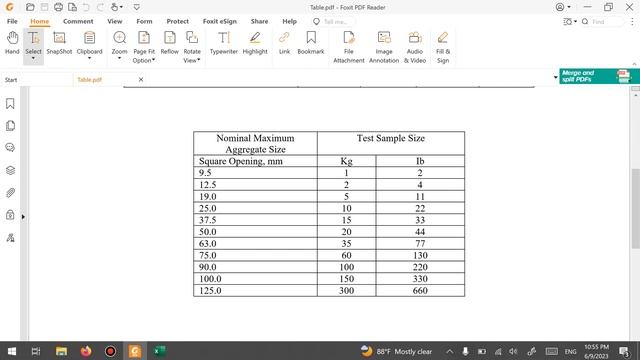Click the Print icon in quick access
The image size is (640, 360).
click(58, 7)
